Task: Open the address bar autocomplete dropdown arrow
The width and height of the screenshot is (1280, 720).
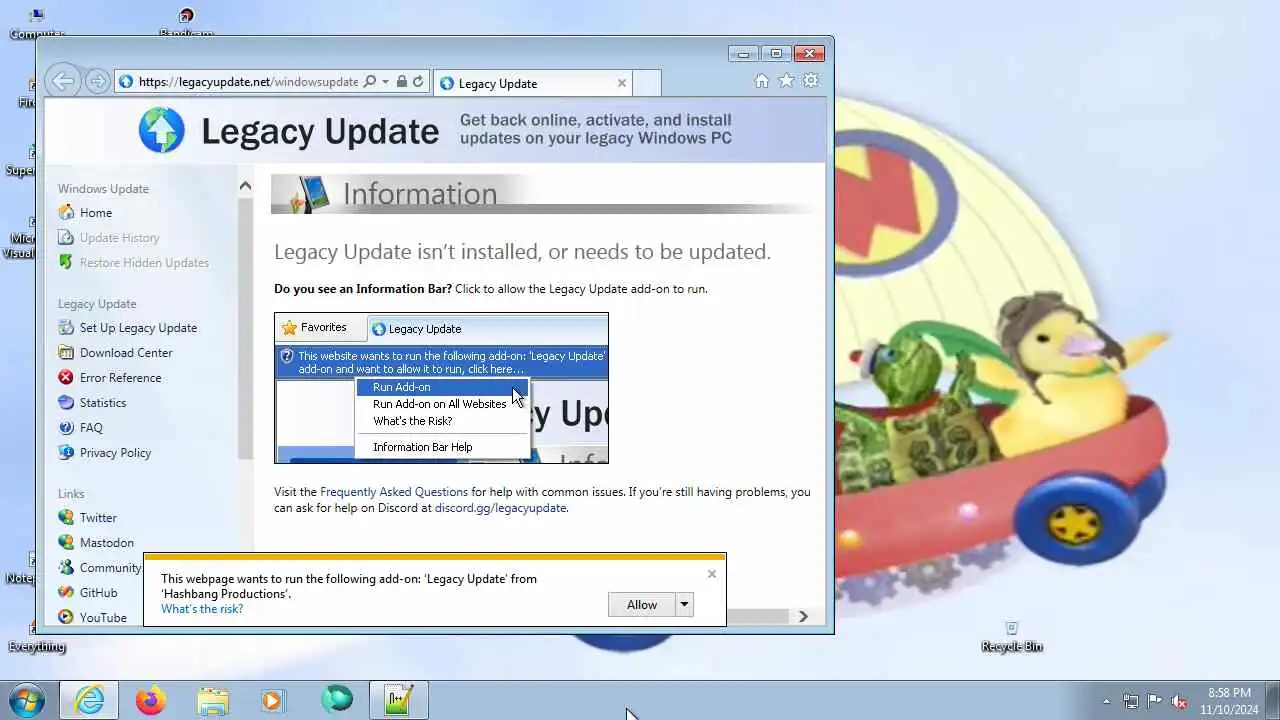Action: [385, 82]
